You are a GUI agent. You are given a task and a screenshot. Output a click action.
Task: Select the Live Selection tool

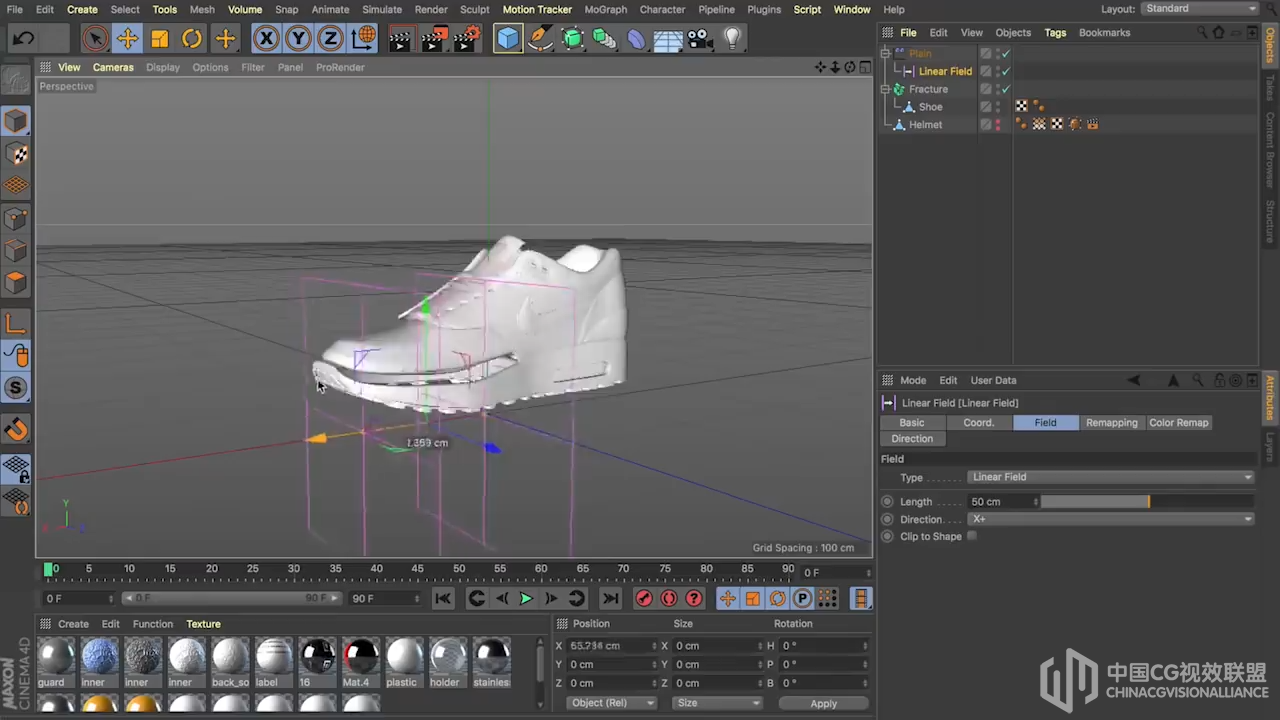[95, 39]
